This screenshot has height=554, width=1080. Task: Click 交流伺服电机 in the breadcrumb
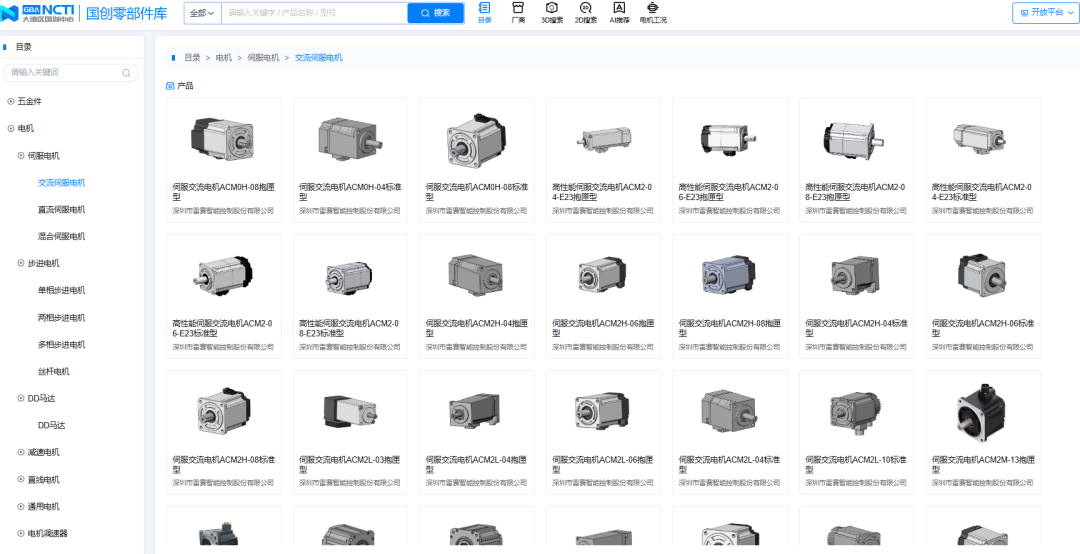319,58
